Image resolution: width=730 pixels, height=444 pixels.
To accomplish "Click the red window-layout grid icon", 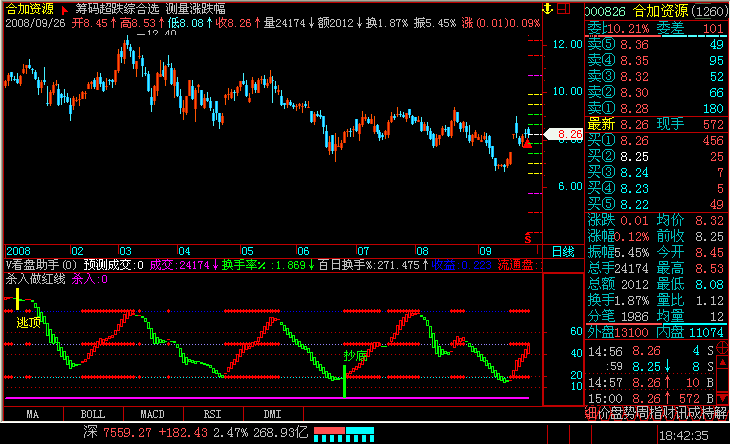I will [563, 8].
